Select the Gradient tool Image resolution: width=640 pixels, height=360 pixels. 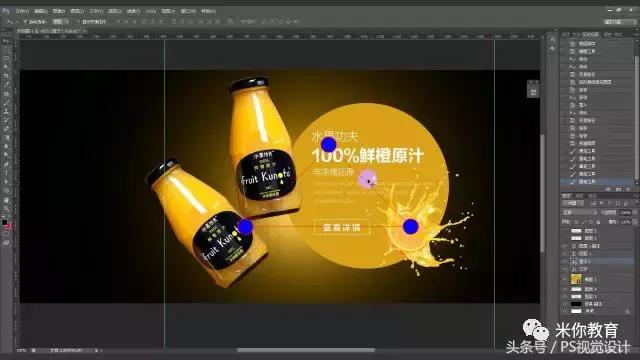[x=6, y=138]
